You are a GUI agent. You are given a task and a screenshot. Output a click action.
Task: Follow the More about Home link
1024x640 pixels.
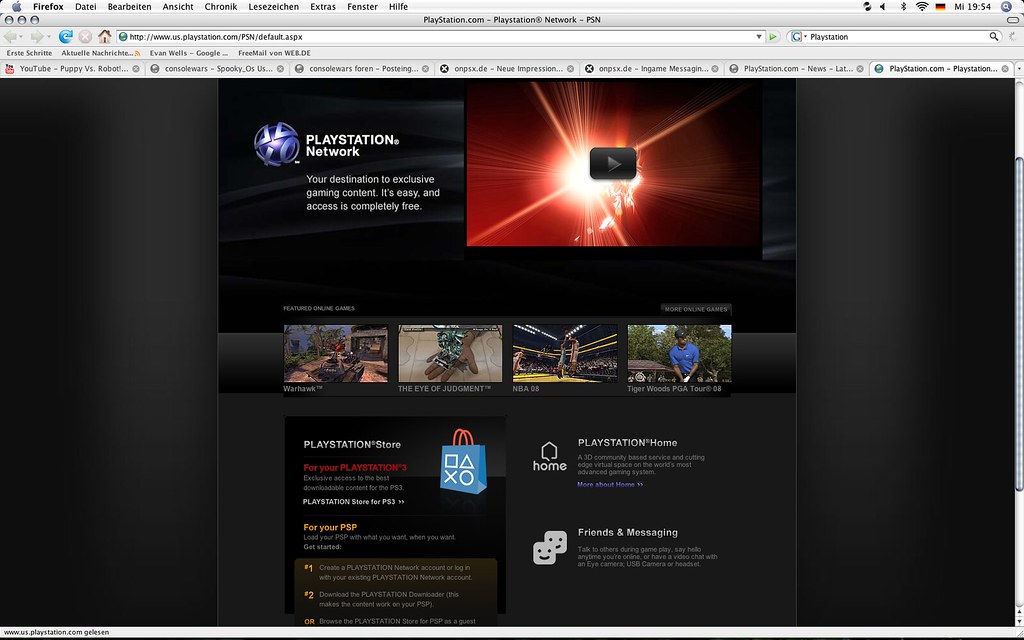609,484
